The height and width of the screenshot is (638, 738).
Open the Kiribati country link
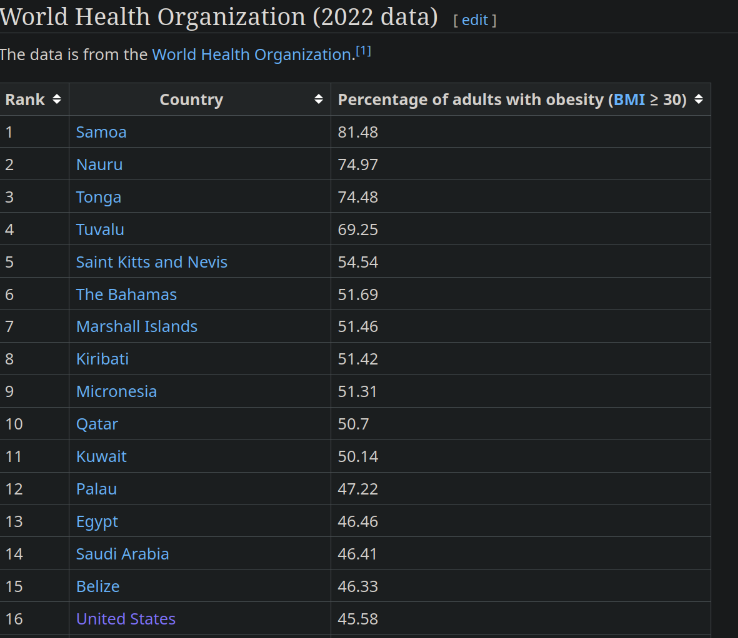click(103, 359)
